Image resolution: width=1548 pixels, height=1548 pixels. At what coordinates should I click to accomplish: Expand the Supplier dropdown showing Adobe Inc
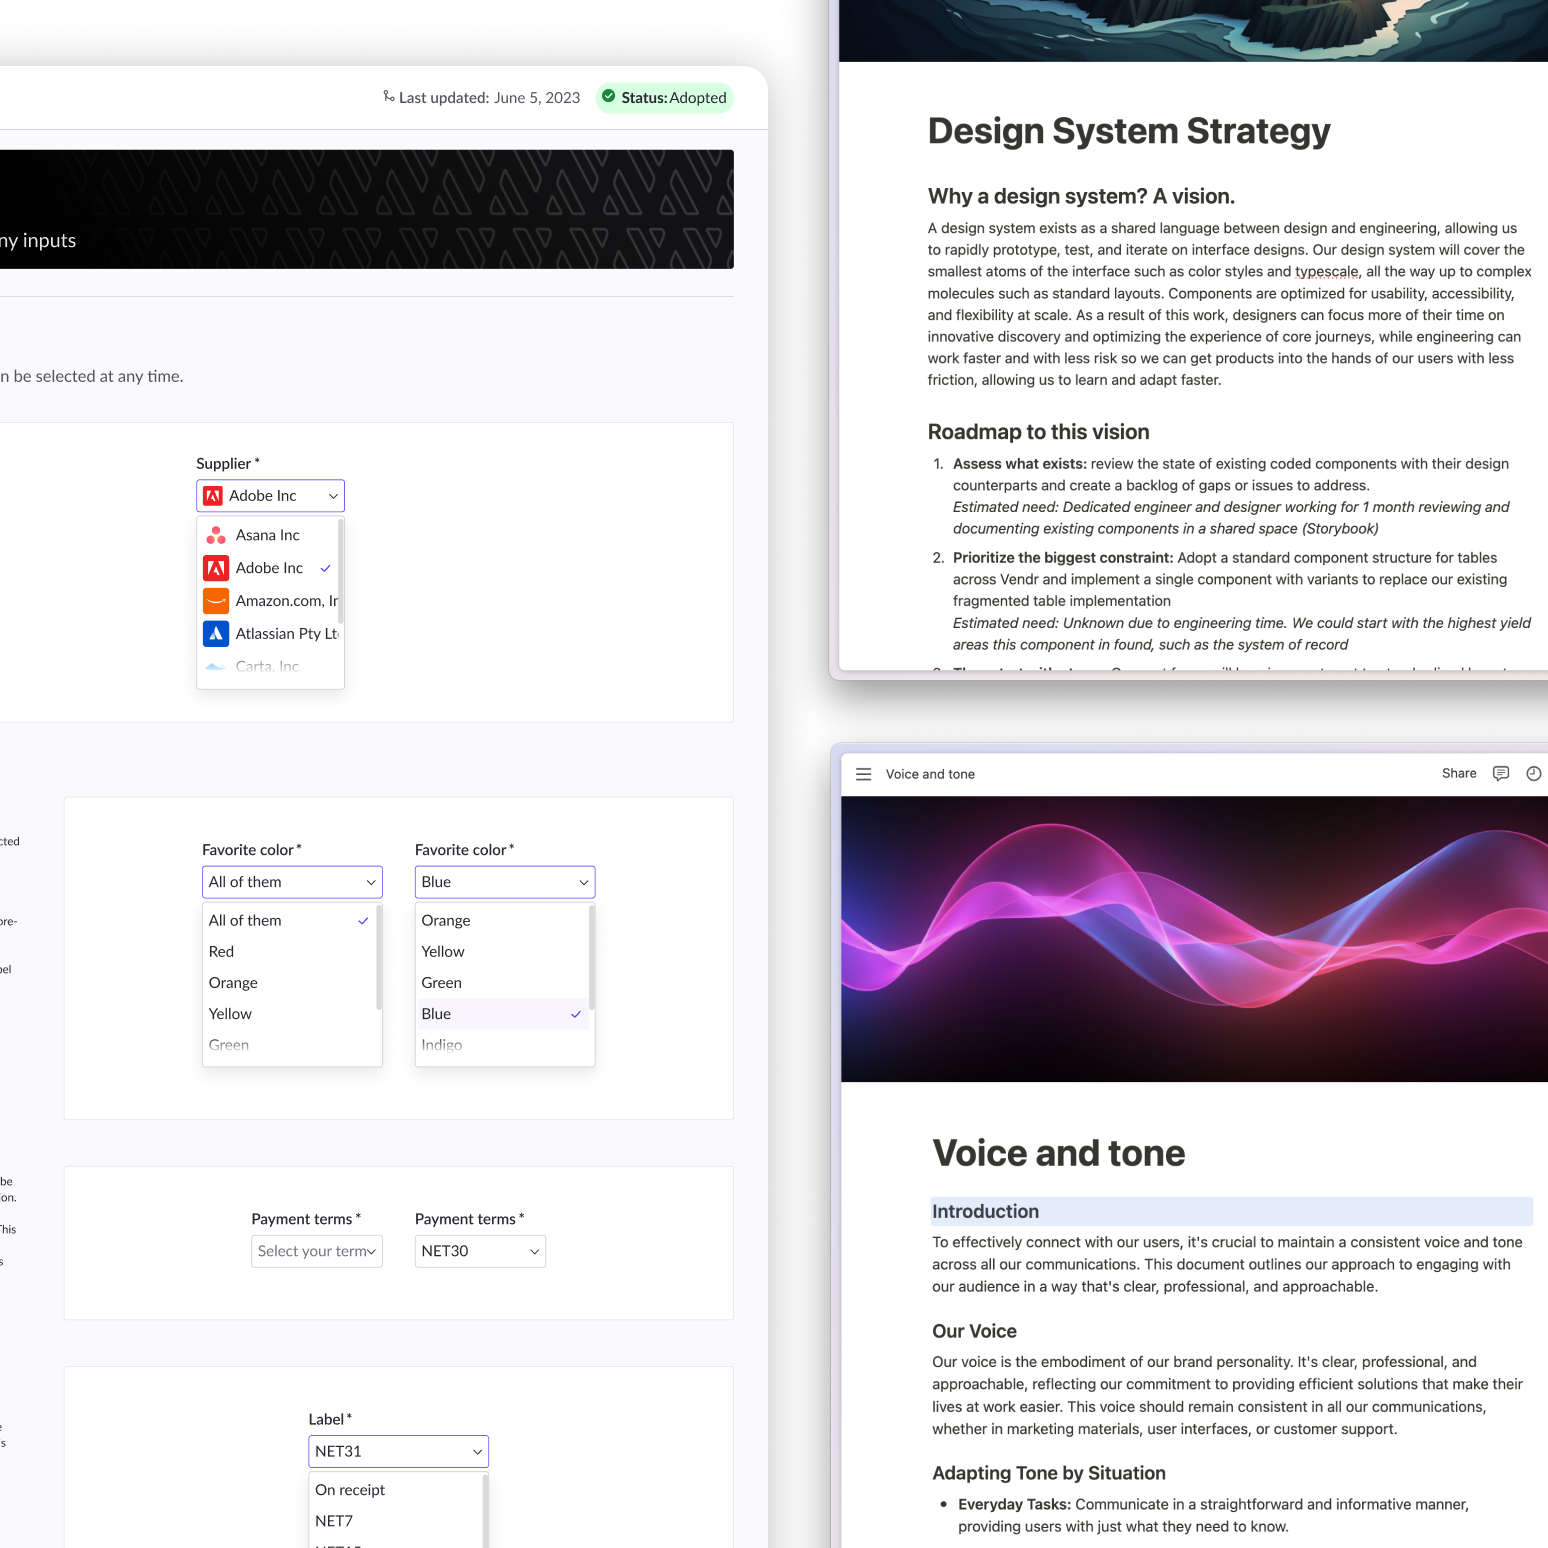[x=270, y=496]
